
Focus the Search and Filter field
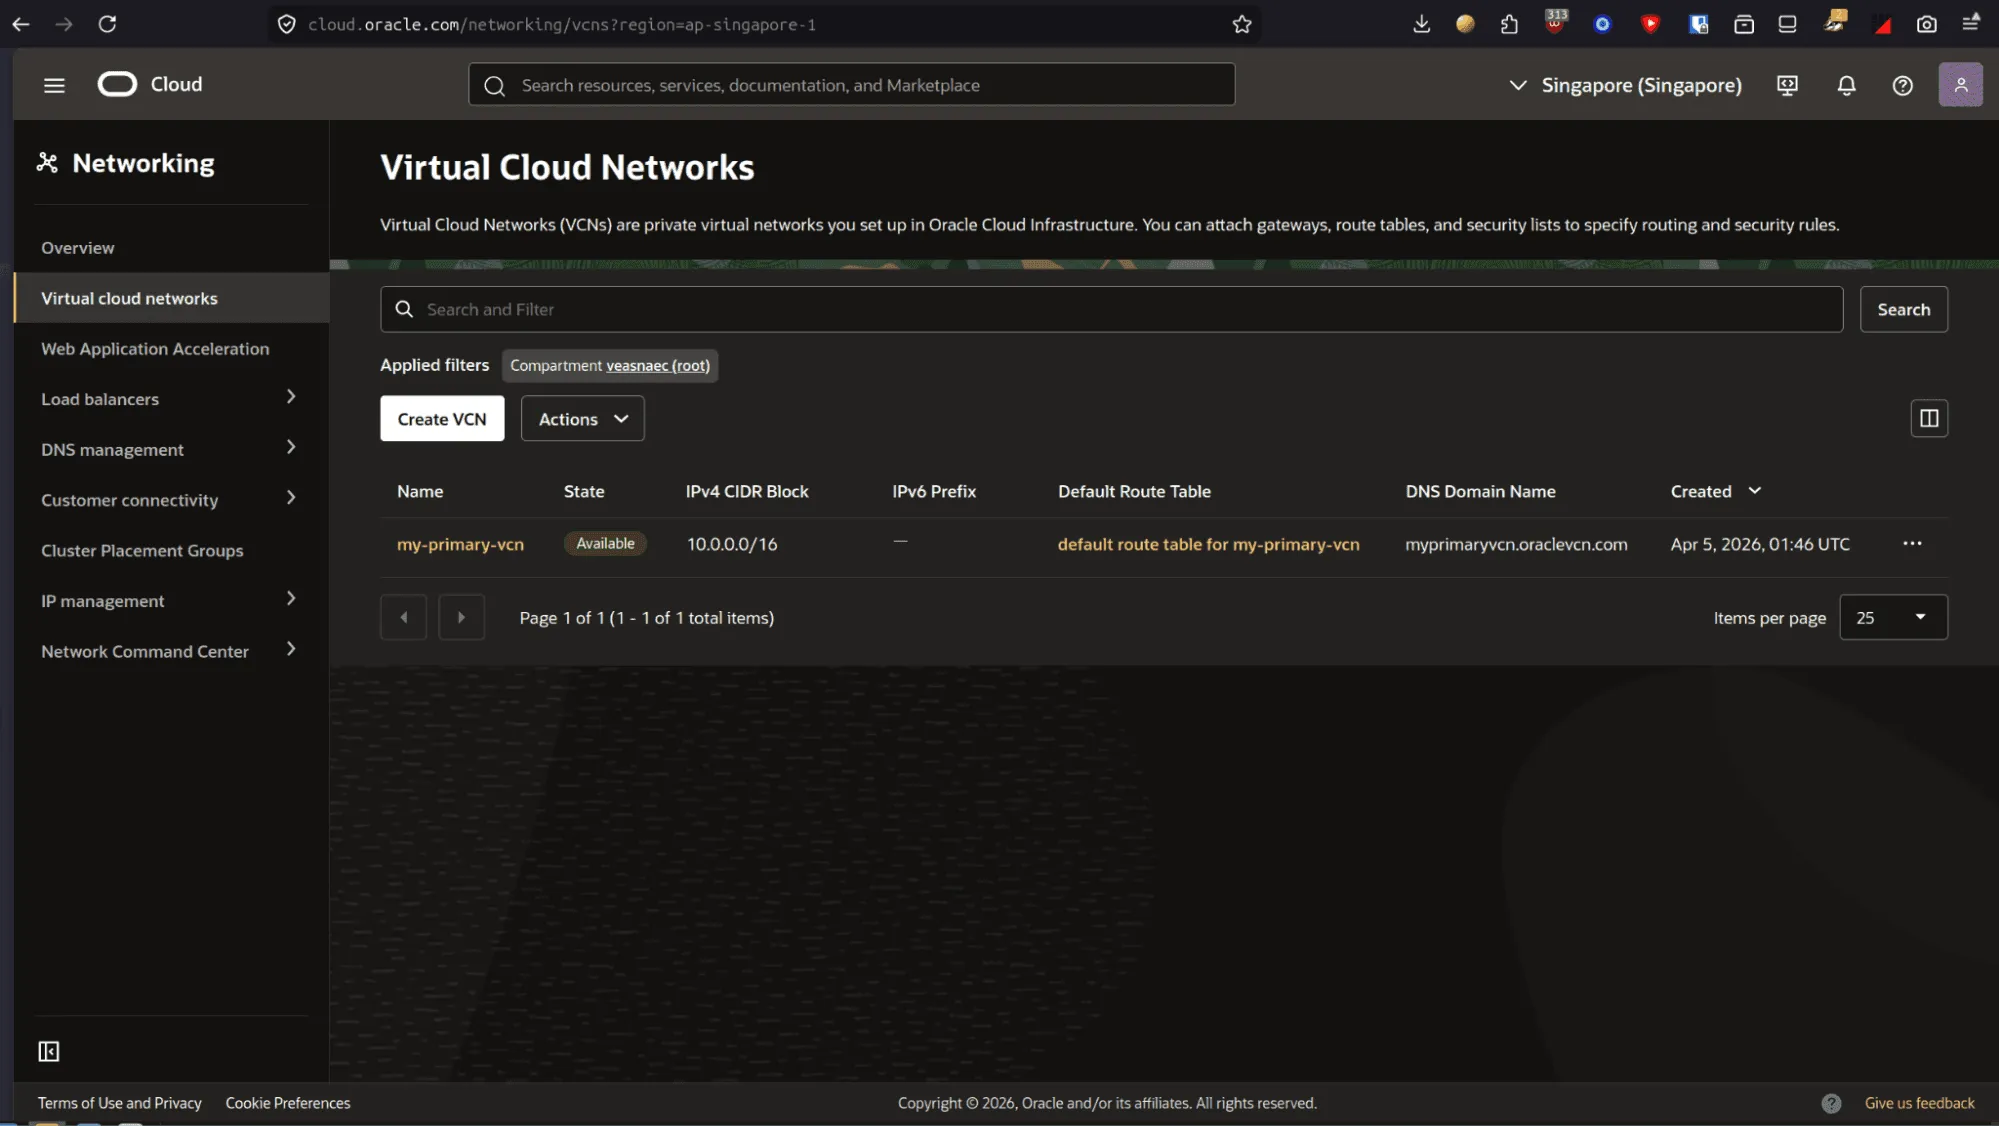click(x=1111, y=309)
